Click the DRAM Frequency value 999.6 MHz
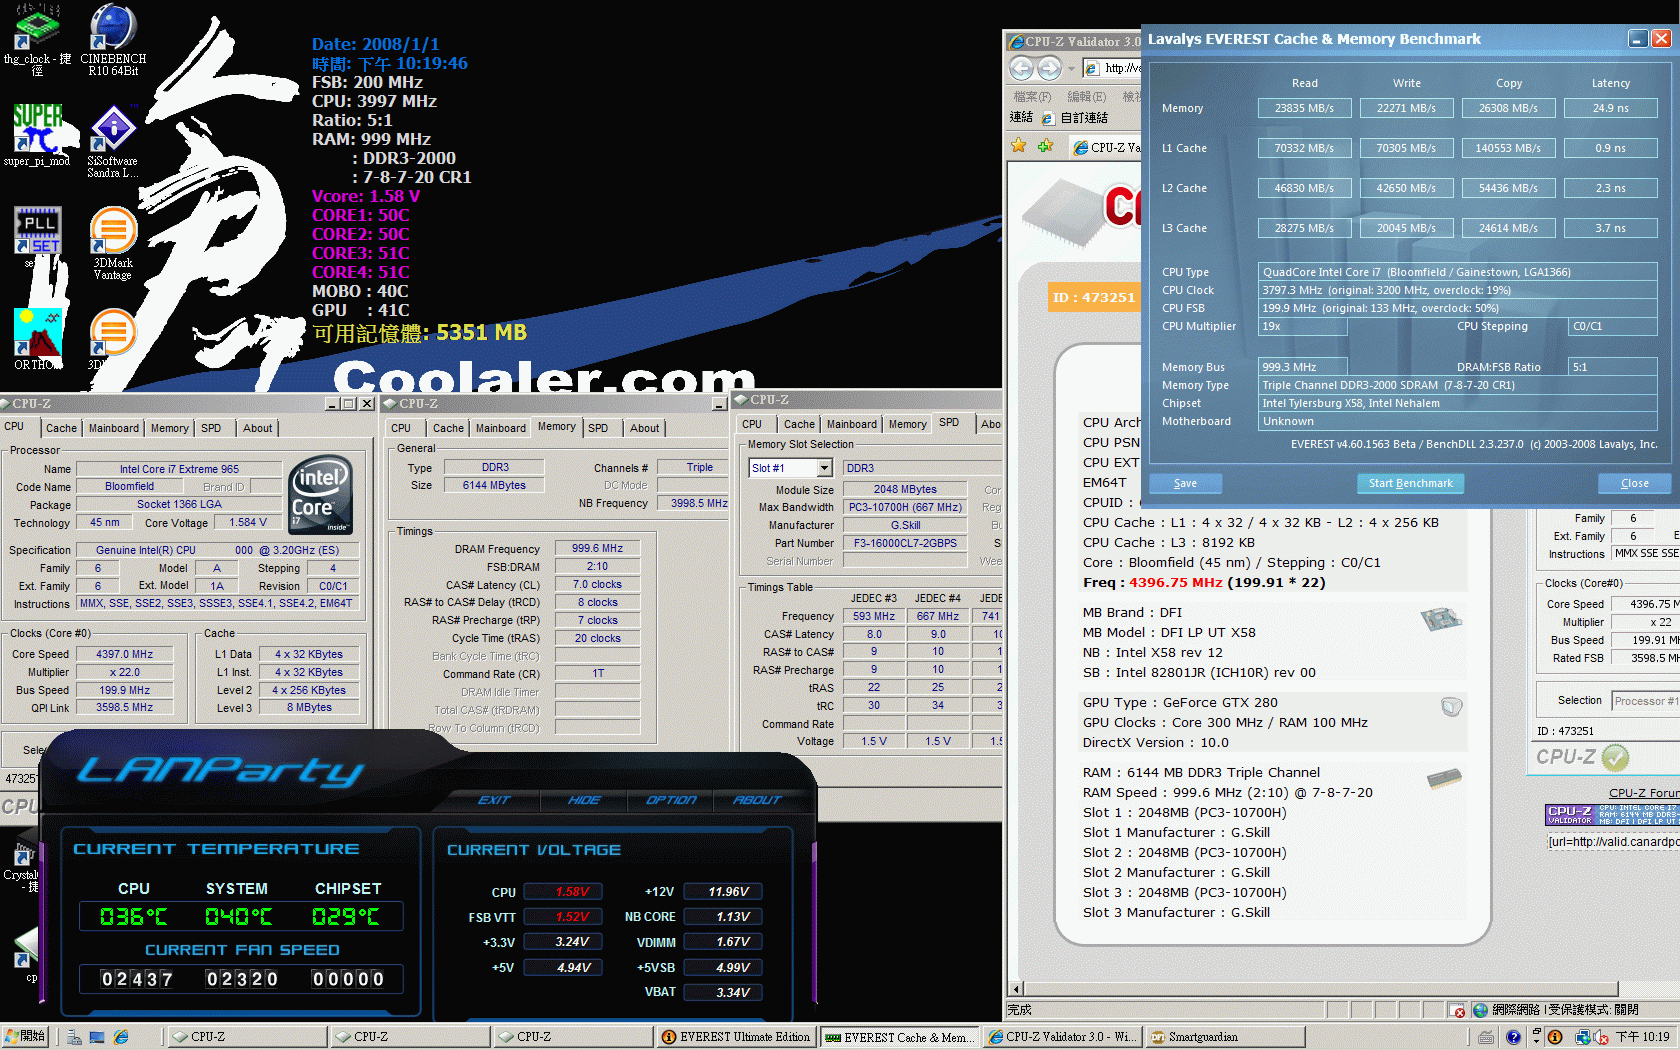Screen dimensions: 1680x1050 pos(597,548)
